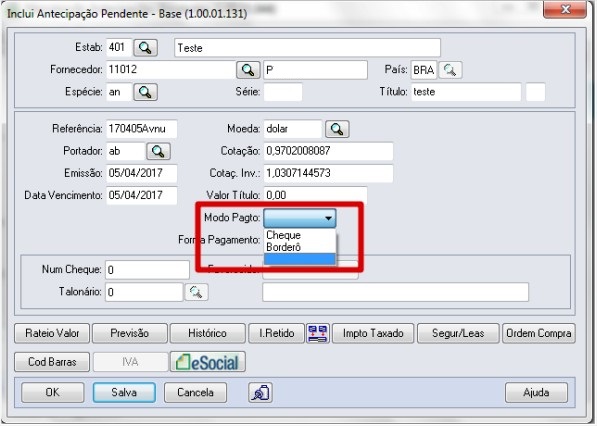
Task: Click the Cod Barras button
Action: coord(52,362)
